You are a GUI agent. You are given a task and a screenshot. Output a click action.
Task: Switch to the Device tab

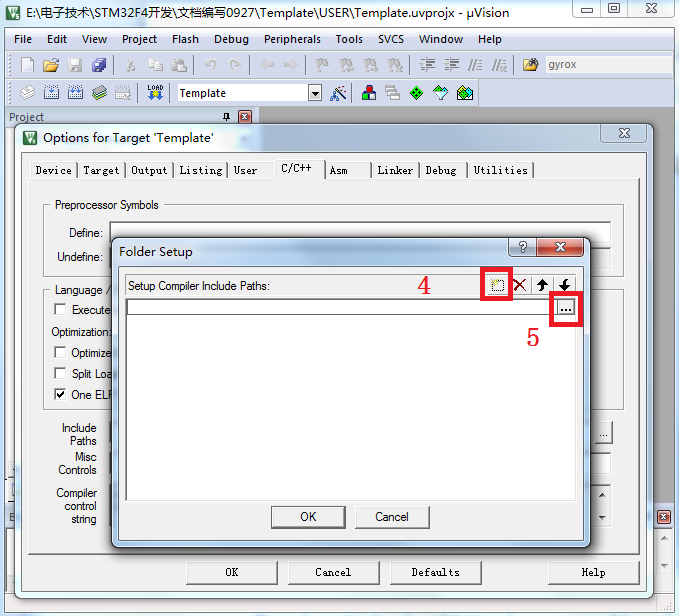coord(54,170)
